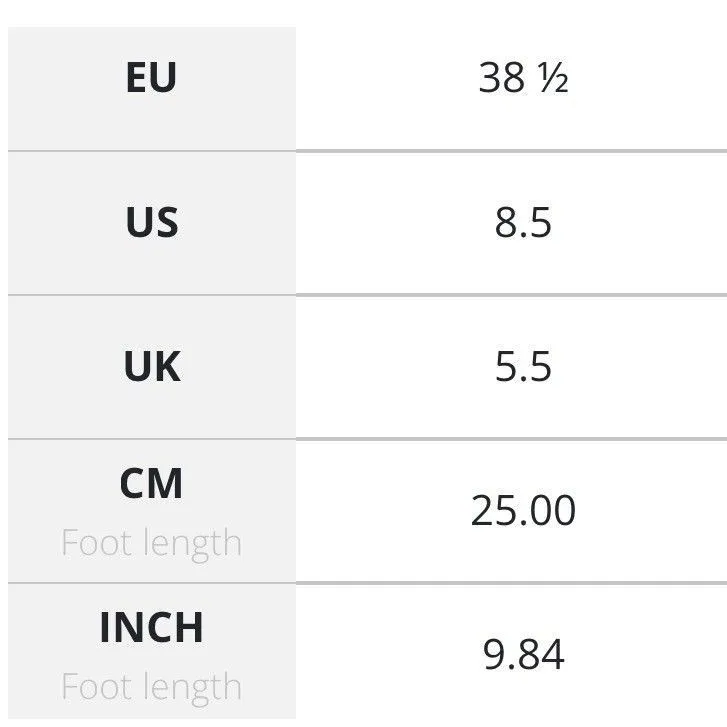Select the US size value 8.5

[x=523, y=223]
